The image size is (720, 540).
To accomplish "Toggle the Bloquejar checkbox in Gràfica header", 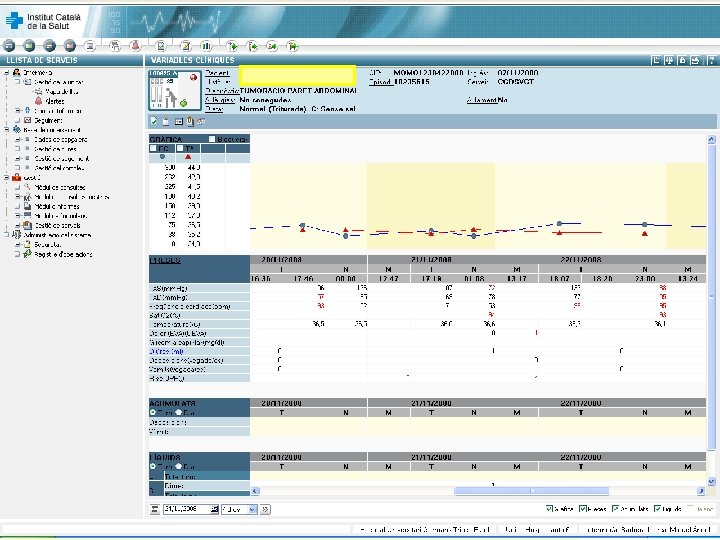I will pos(212,139).
